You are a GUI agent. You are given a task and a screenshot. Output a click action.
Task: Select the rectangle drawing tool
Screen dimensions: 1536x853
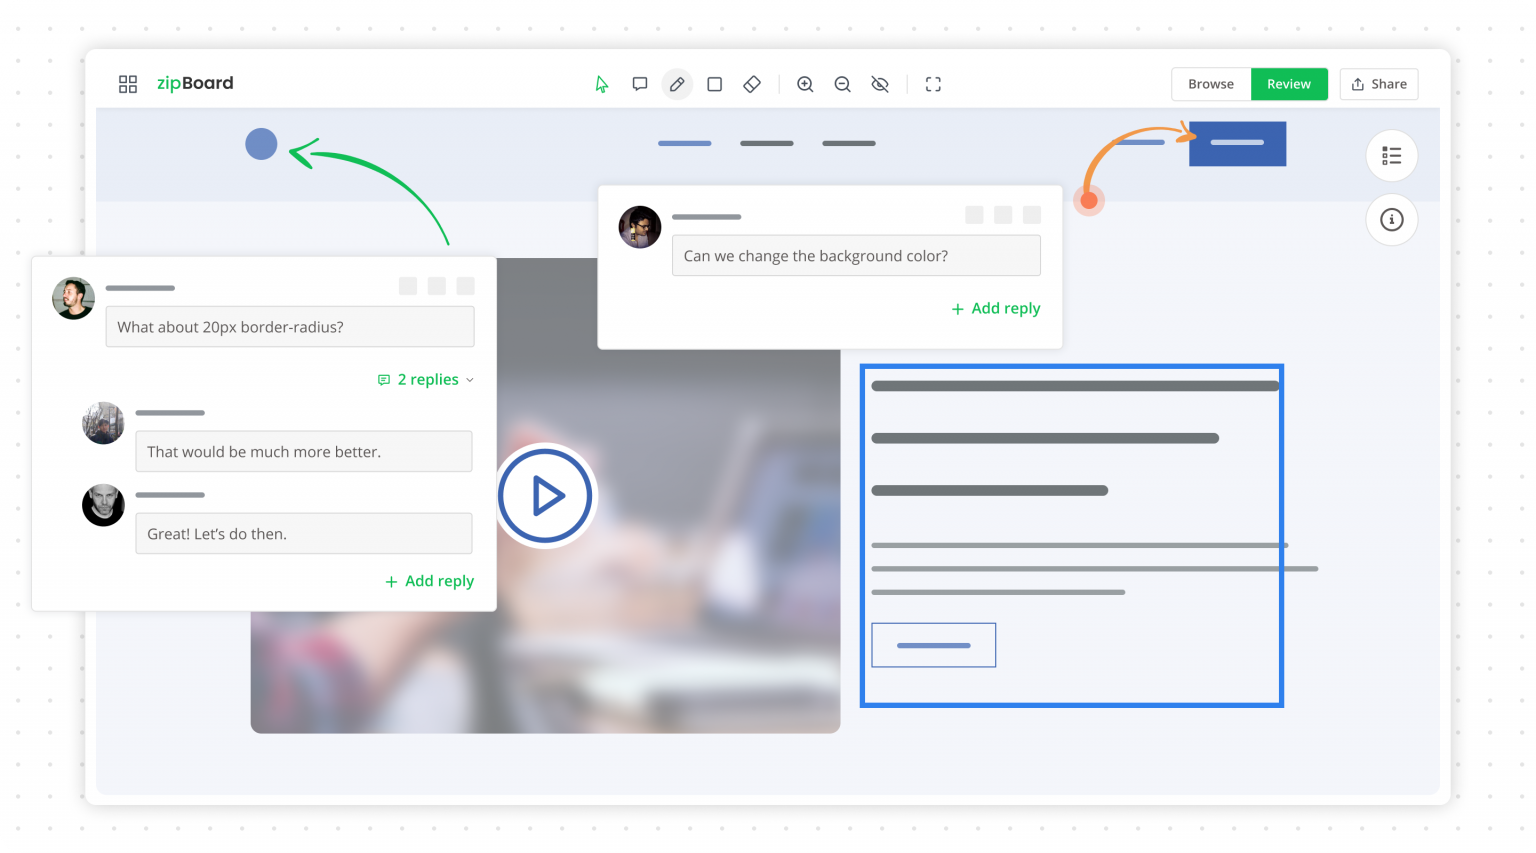tap(714, 84)
